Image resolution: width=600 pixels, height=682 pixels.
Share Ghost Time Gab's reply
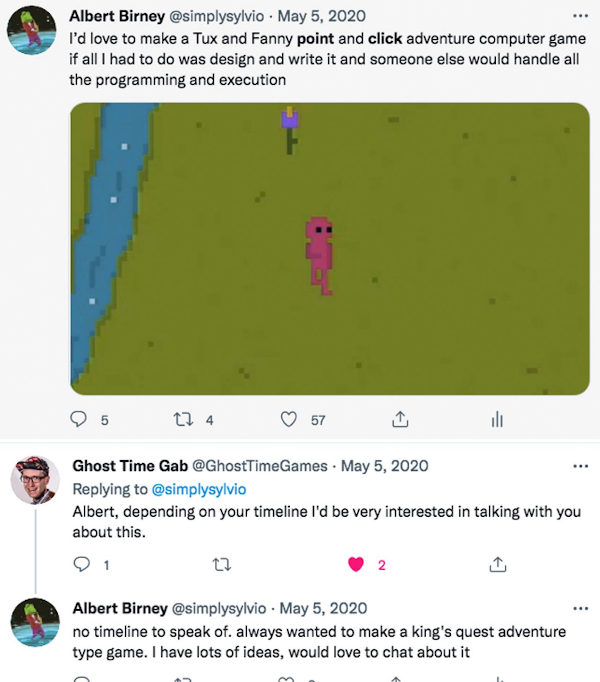(497, 565)
